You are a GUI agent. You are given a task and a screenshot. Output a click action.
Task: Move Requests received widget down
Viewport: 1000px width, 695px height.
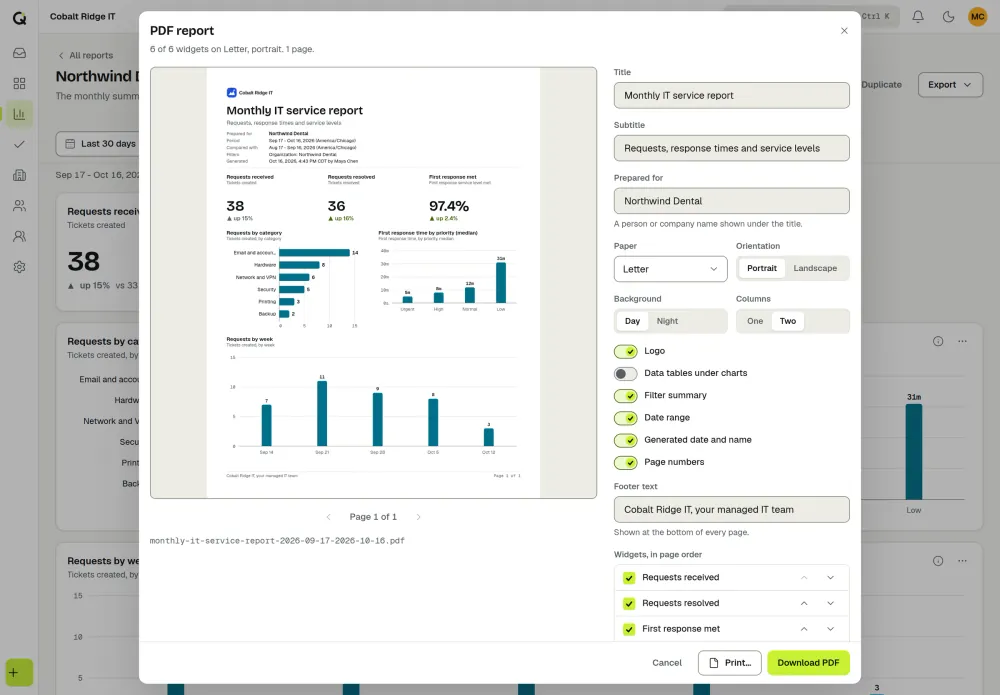(x=830, y=578)
